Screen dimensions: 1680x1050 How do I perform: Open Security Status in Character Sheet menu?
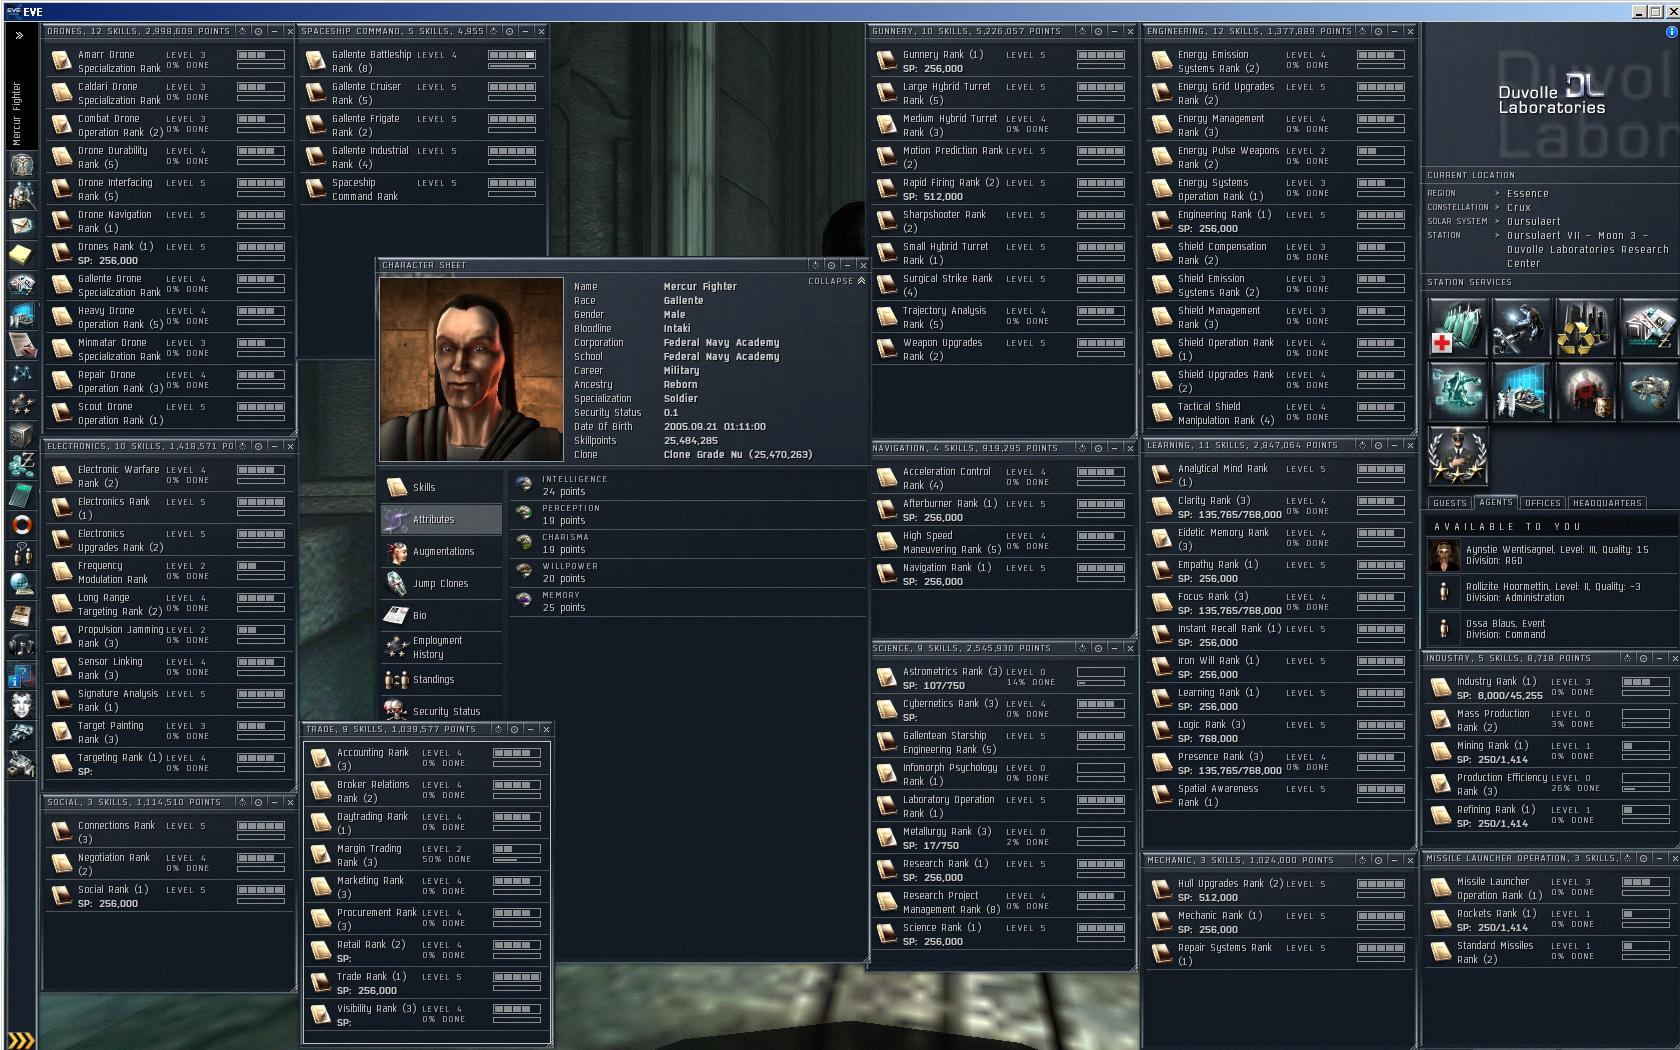[x=441, y=712]
